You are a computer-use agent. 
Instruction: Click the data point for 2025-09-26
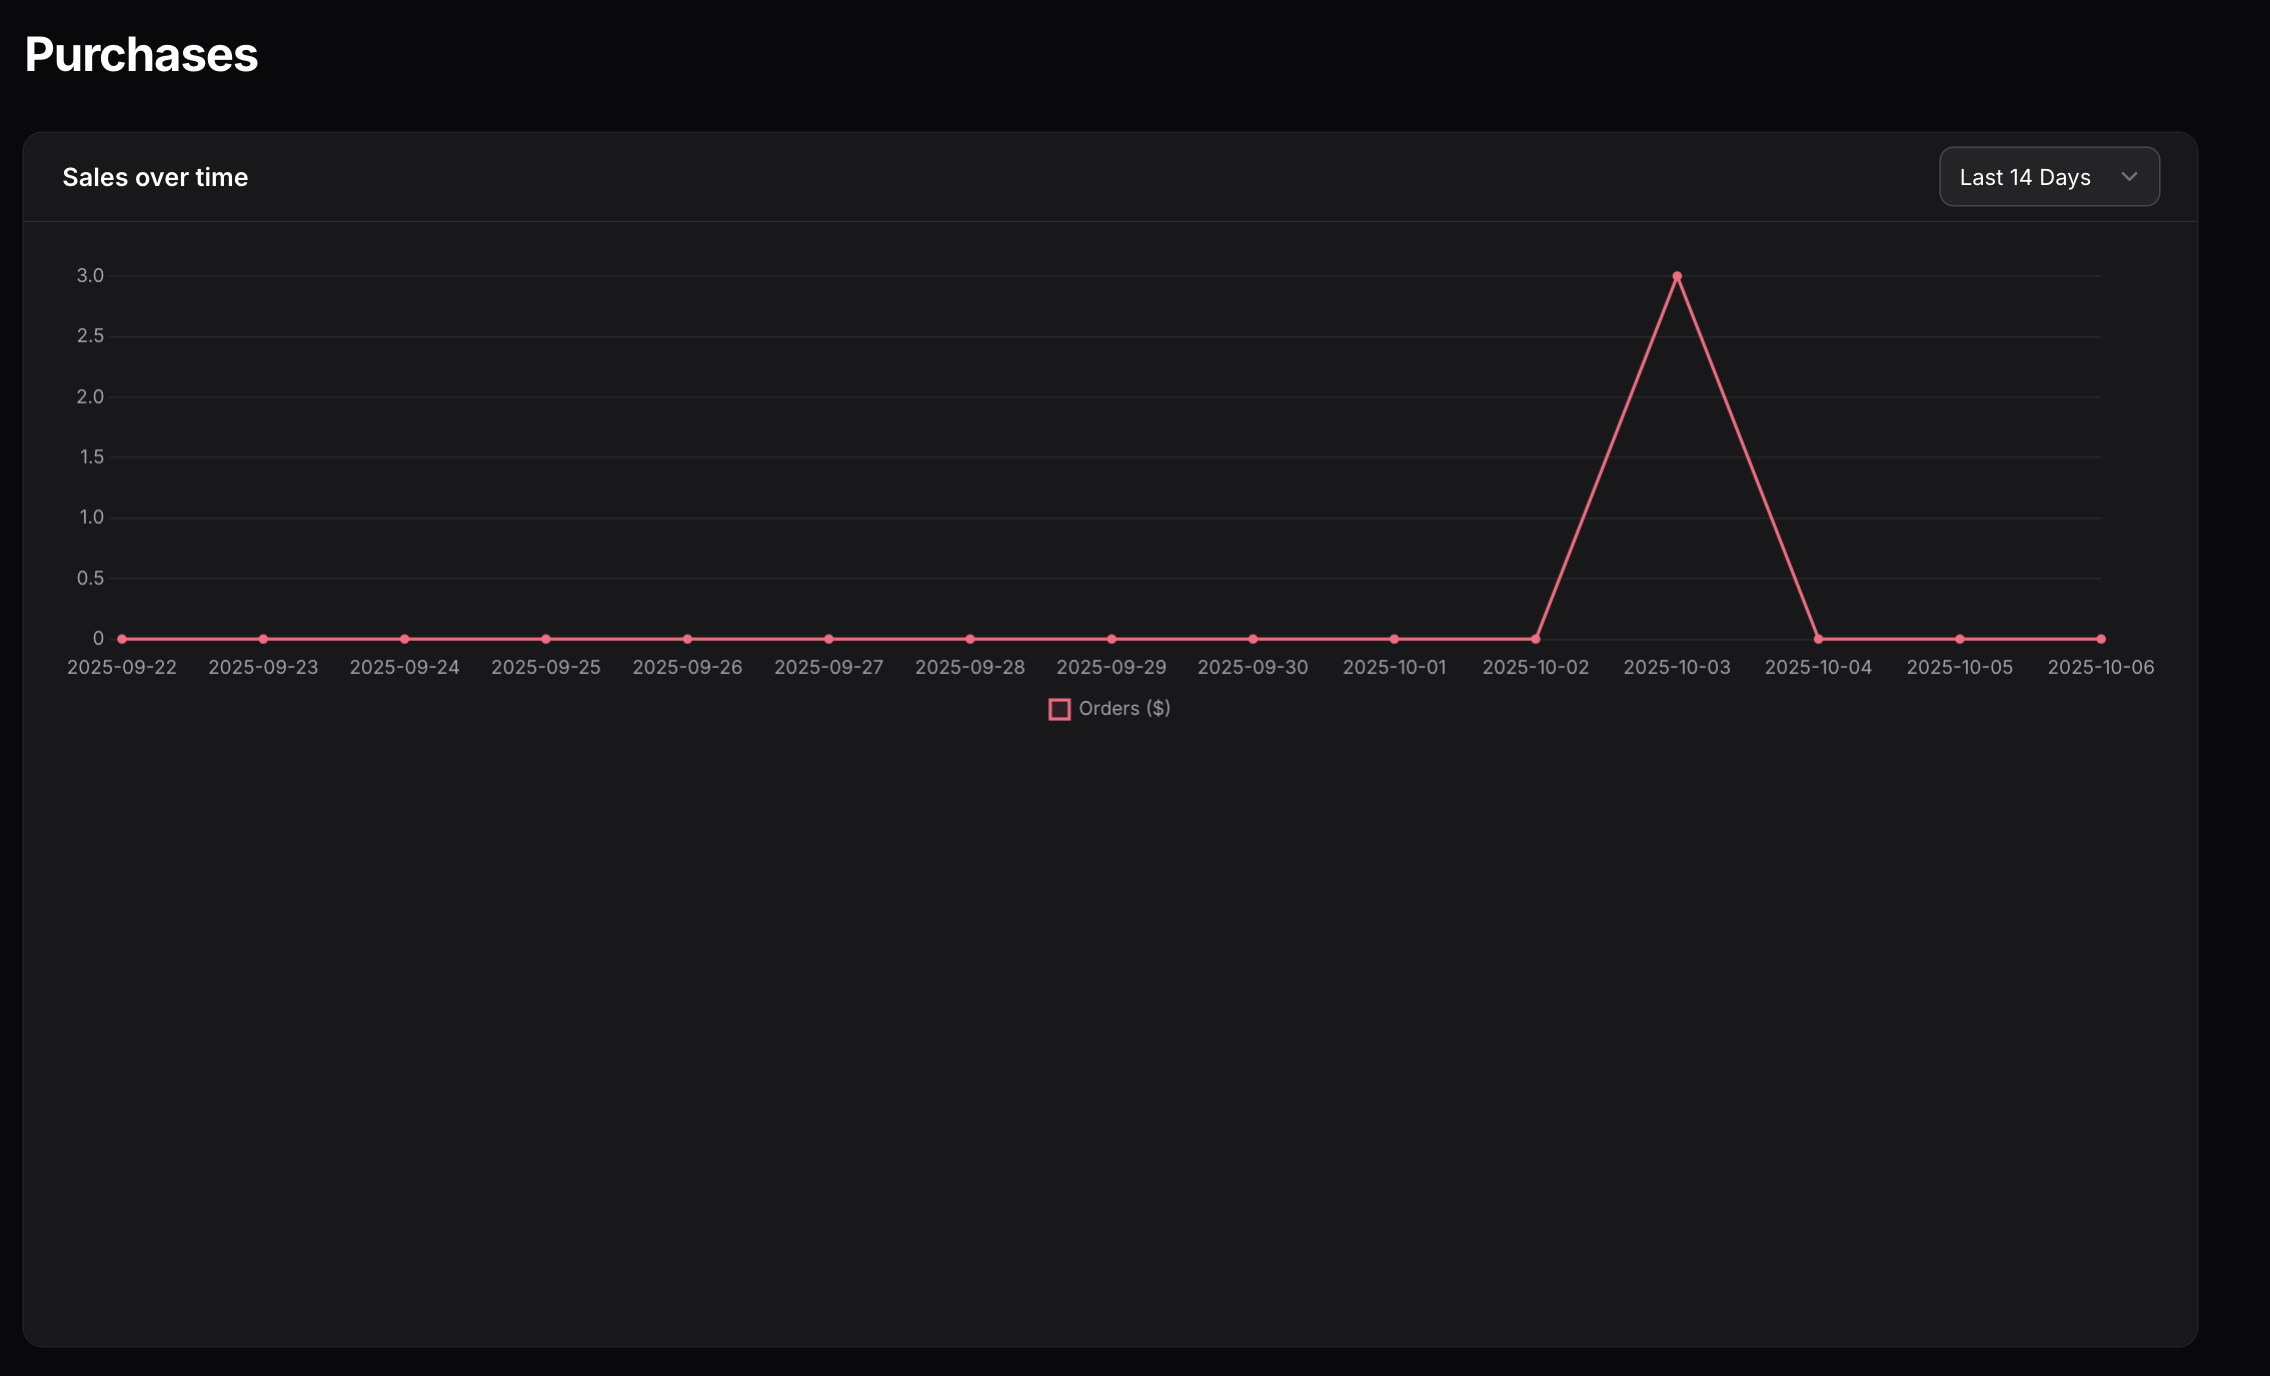pos(687,638)
